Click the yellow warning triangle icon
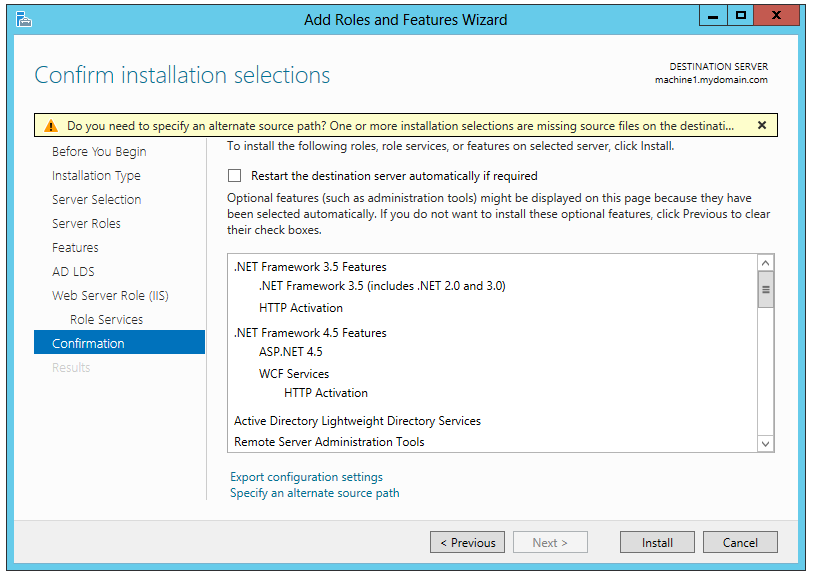This screenshot has height=577, width=813. pos(49,126)
